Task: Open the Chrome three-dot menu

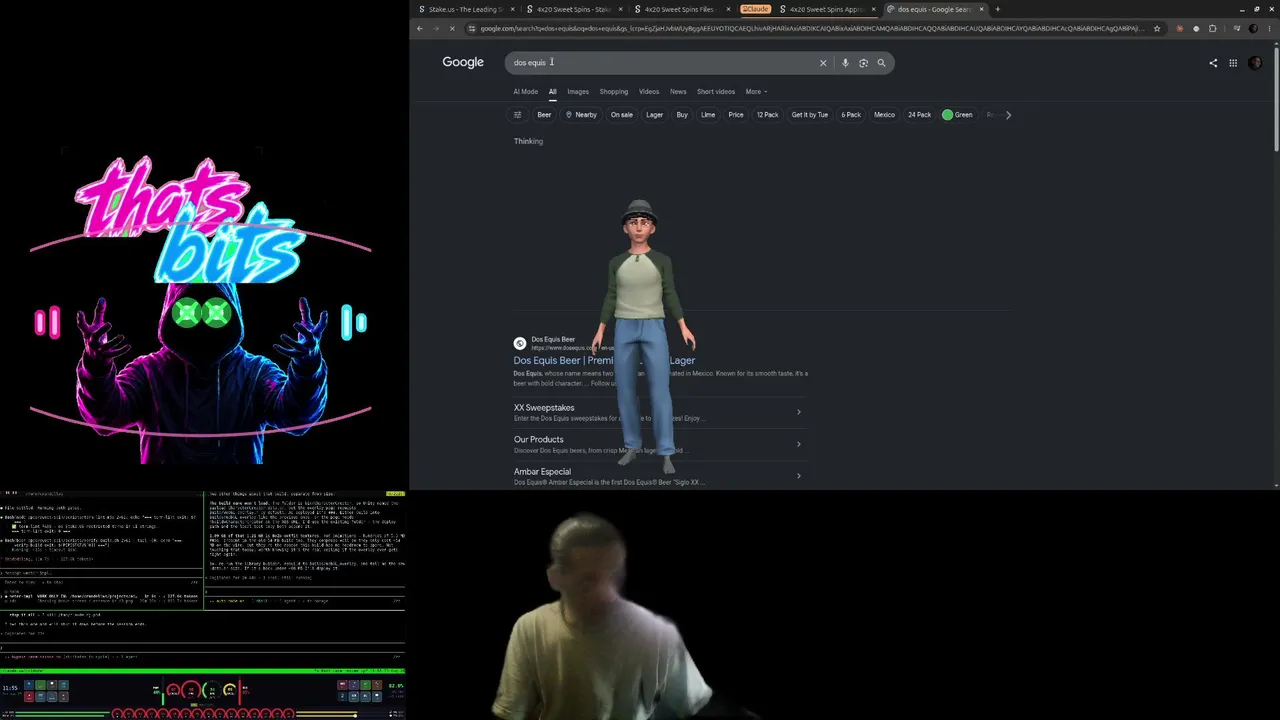Action: coord(1269,28)
